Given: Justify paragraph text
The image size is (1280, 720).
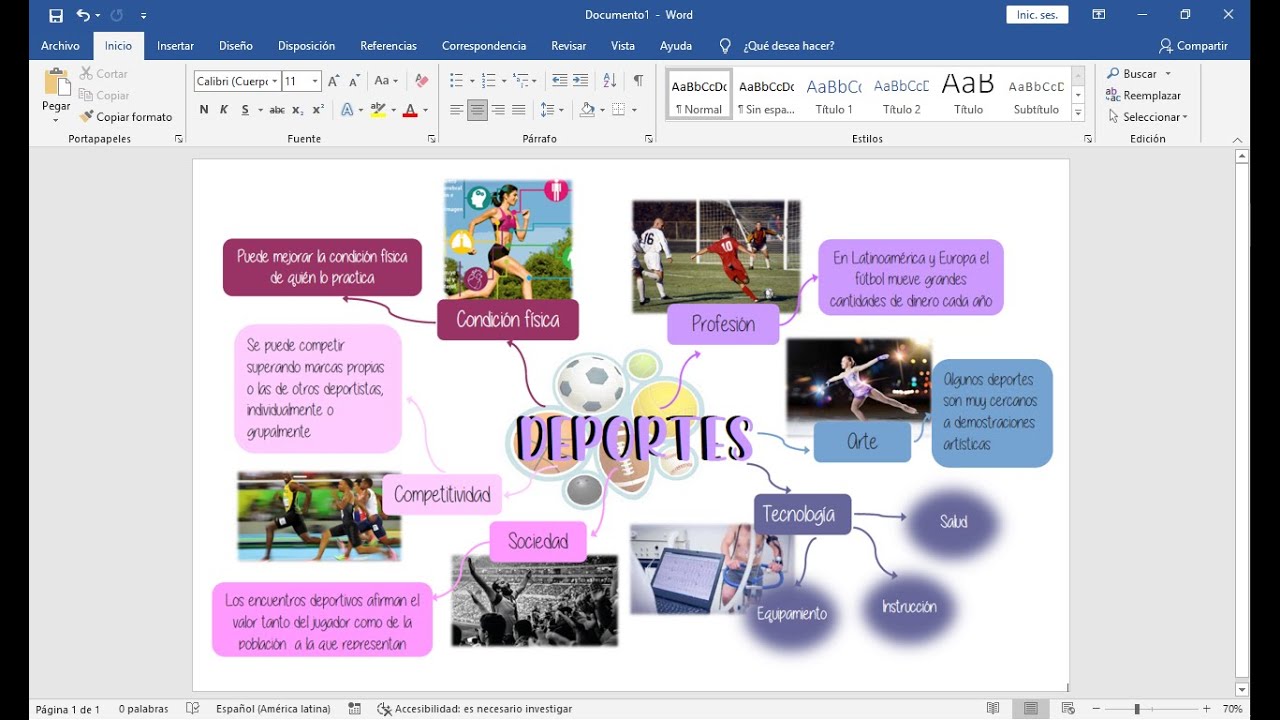Looking at the screenshot, I should [x=518, y=110].
